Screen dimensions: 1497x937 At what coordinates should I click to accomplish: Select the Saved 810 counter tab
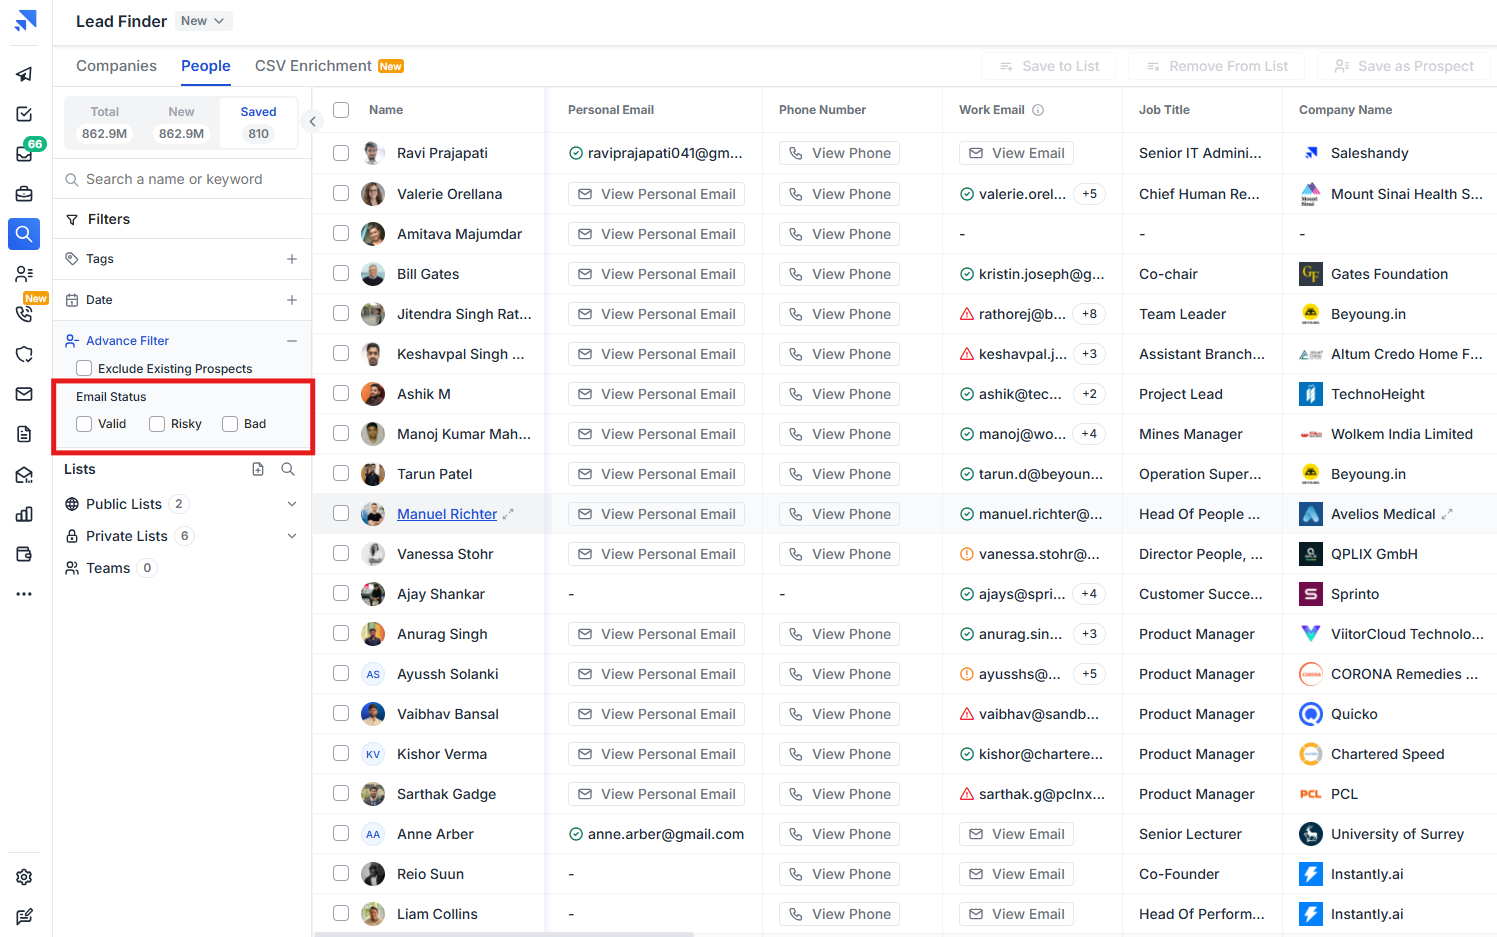(x=258, y=123)
